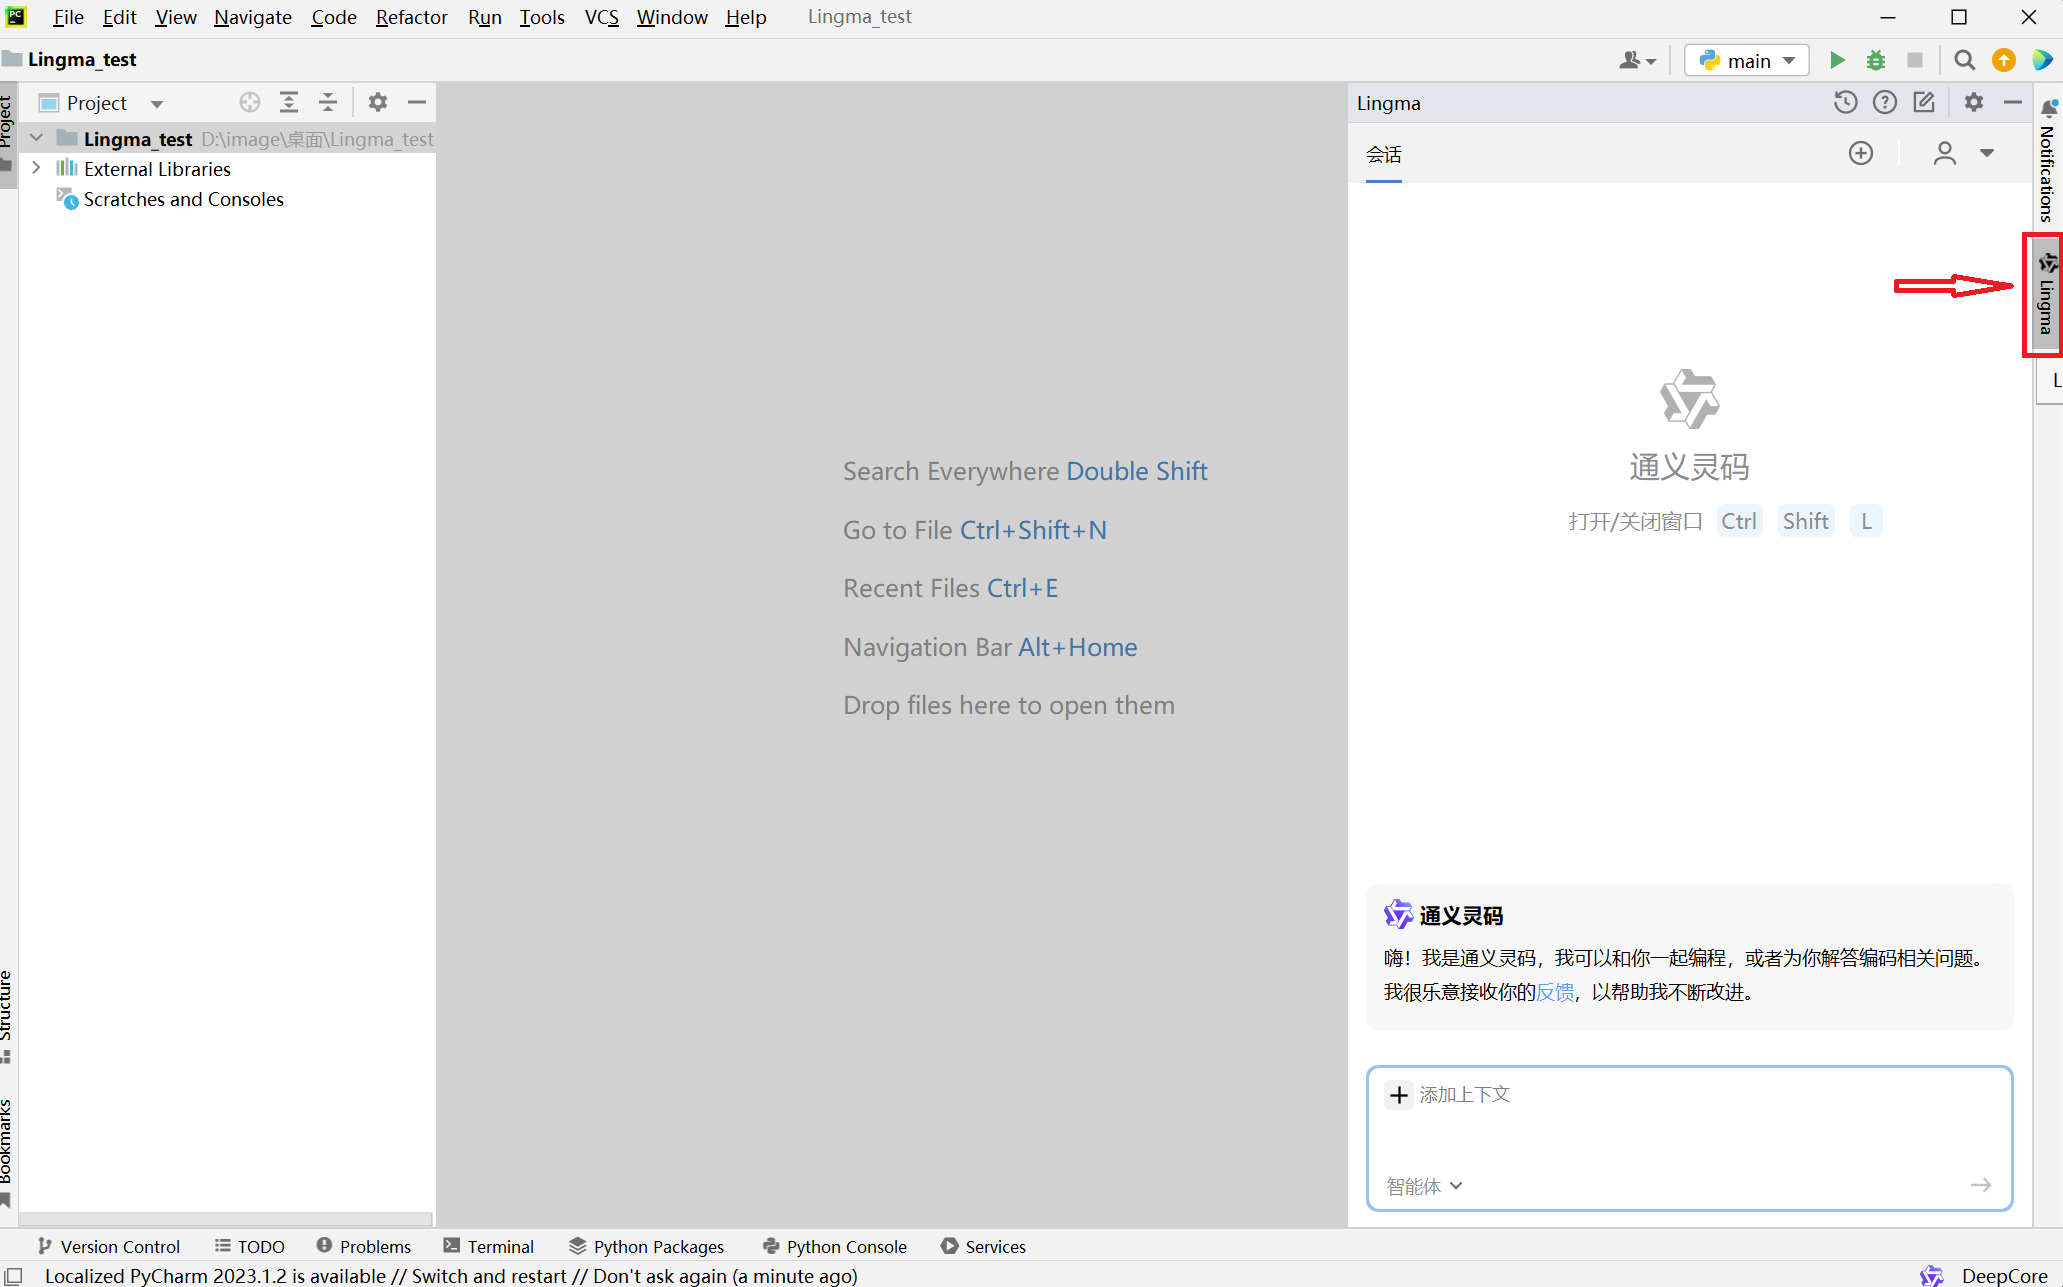Open the Python Packages tool window
Screen dimensions: 2063x1287
pos(646,1246)
